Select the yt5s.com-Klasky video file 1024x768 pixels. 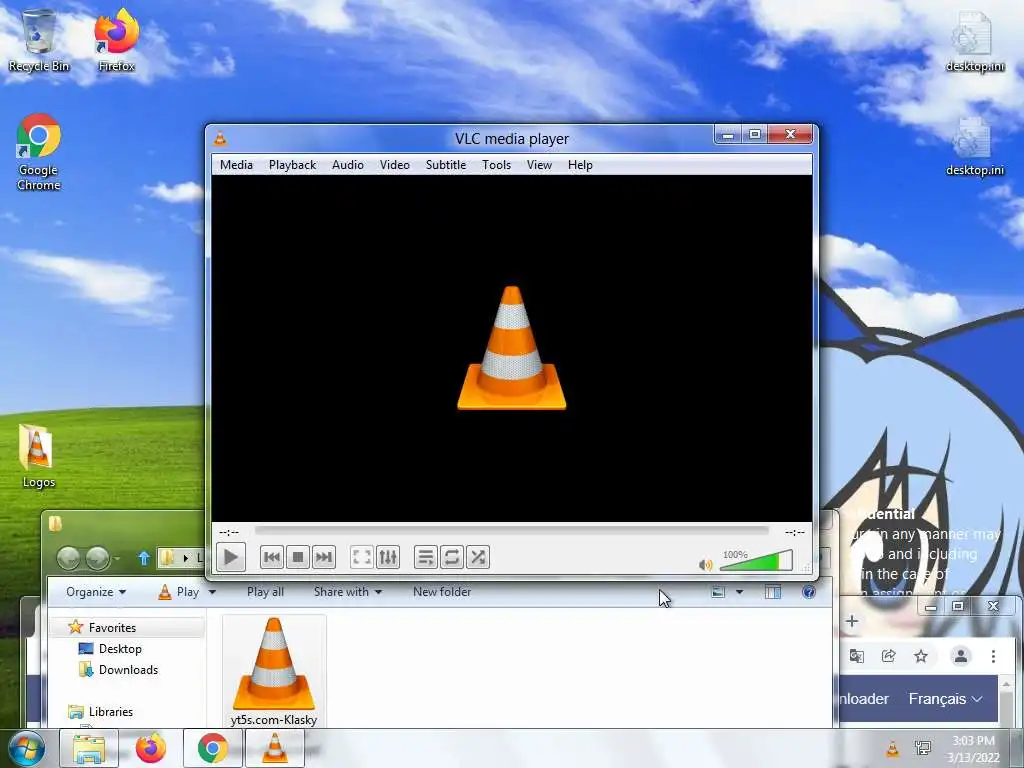coord(274,671)
